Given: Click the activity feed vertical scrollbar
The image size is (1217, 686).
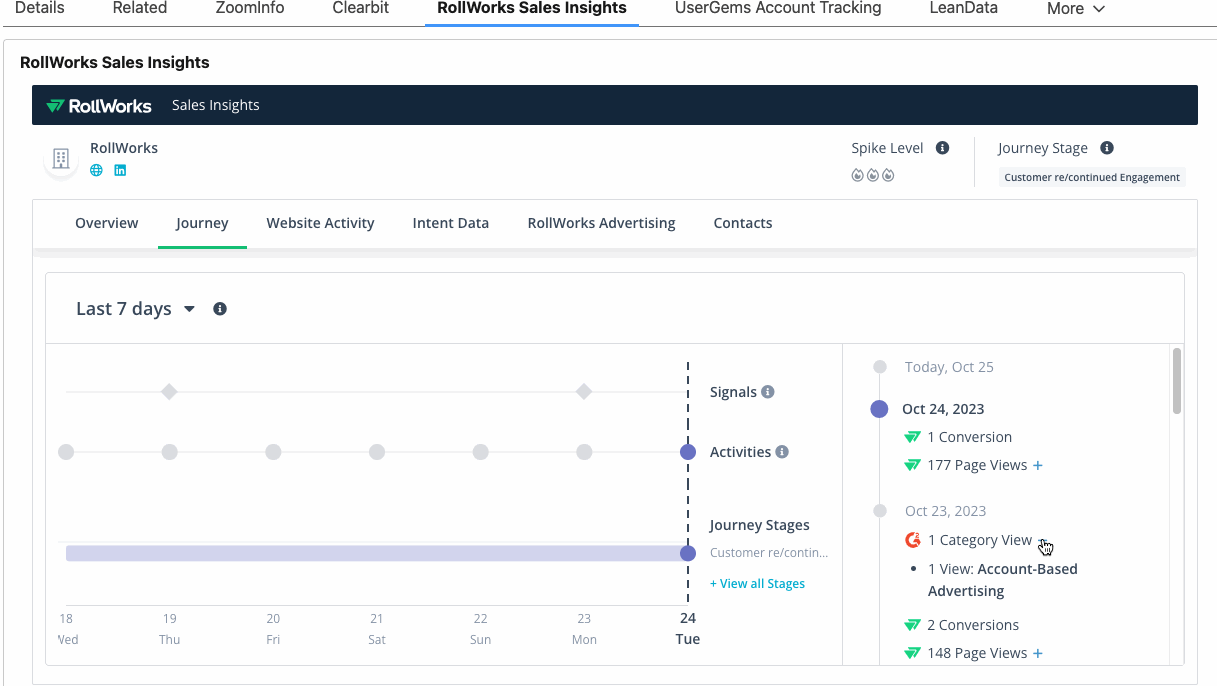Looking at the screenshot, I should point(1177,380).
